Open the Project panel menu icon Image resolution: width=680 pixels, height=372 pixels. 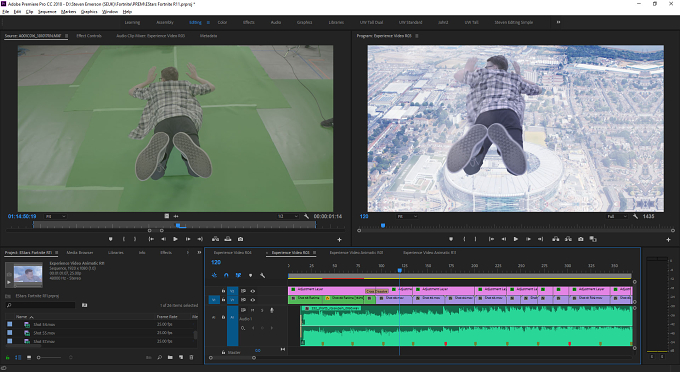tap(56, 252)
